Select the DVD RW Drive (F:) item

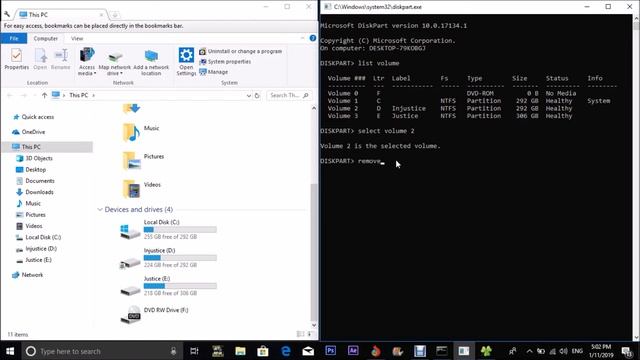155,315
